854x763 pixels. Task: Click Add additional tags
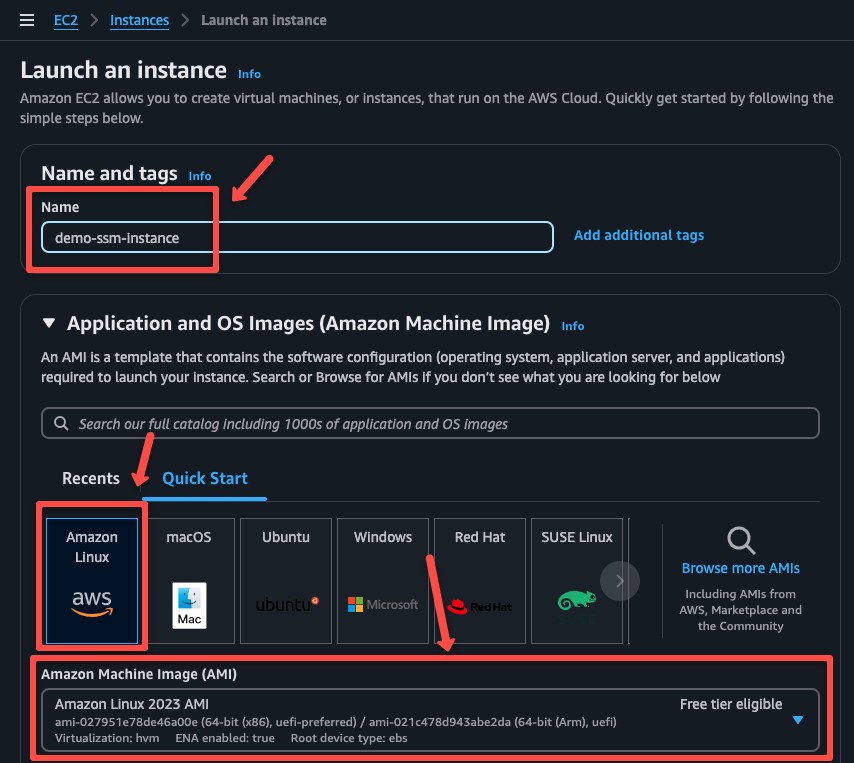pos(639,235)
